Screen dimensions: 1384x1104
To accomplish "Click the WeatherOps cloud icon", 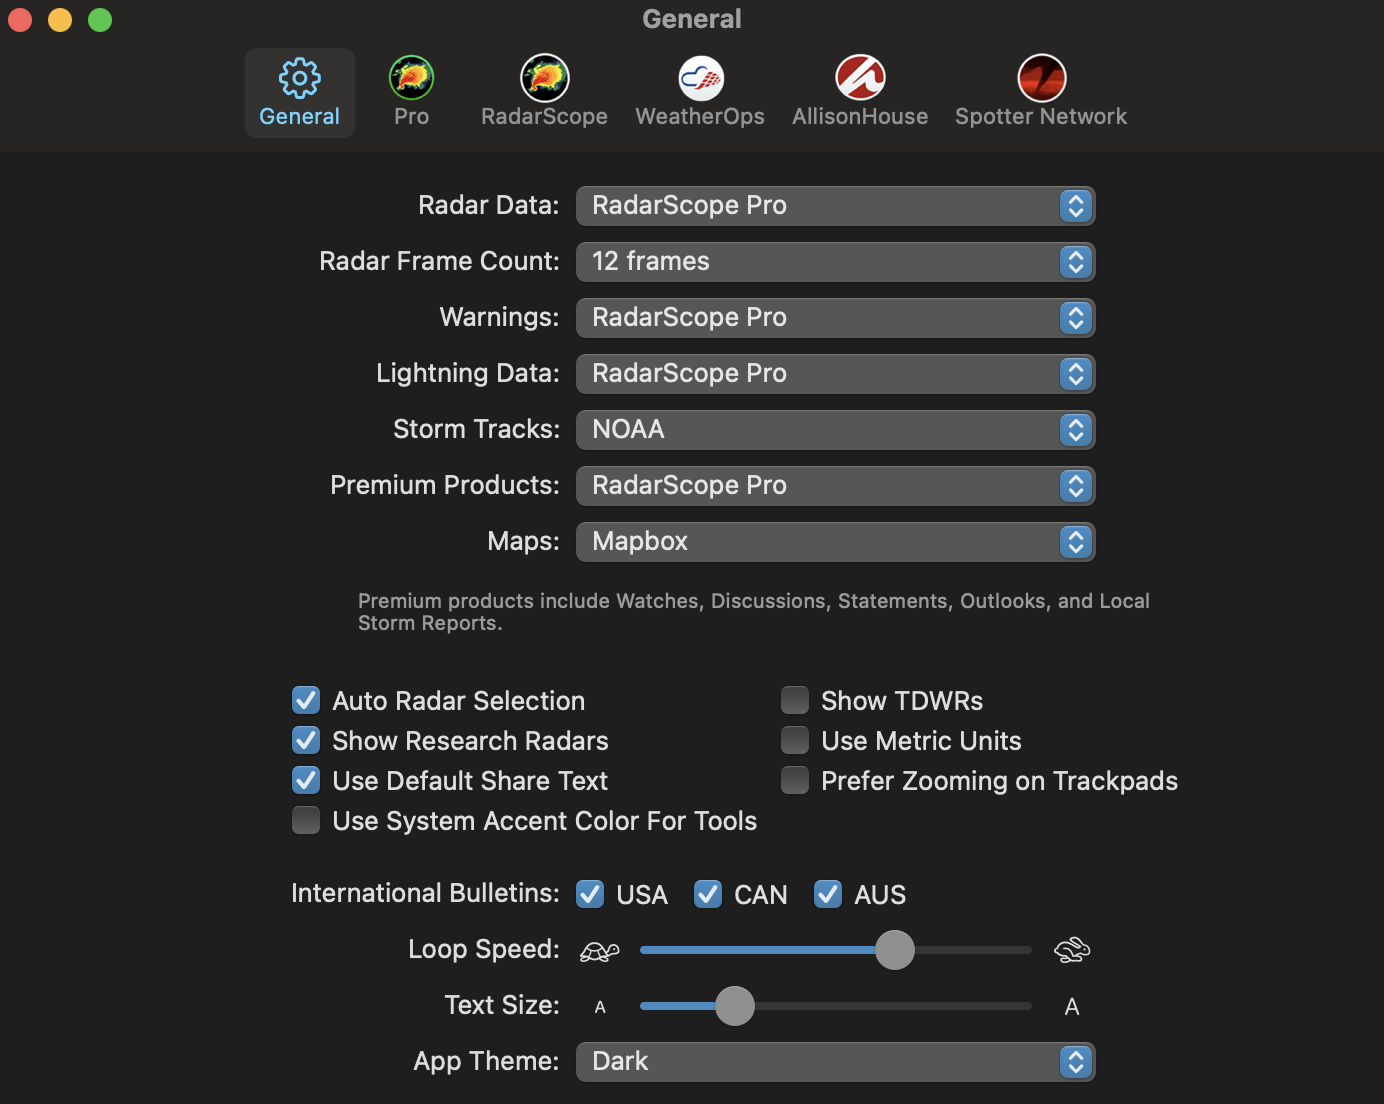I will tap(699, 77).
